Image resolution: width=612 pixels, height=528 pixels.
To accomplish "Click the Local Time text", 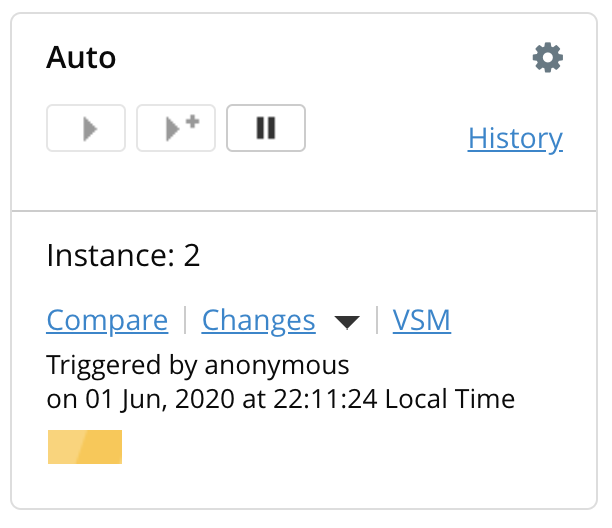I will tap(450, 400).
